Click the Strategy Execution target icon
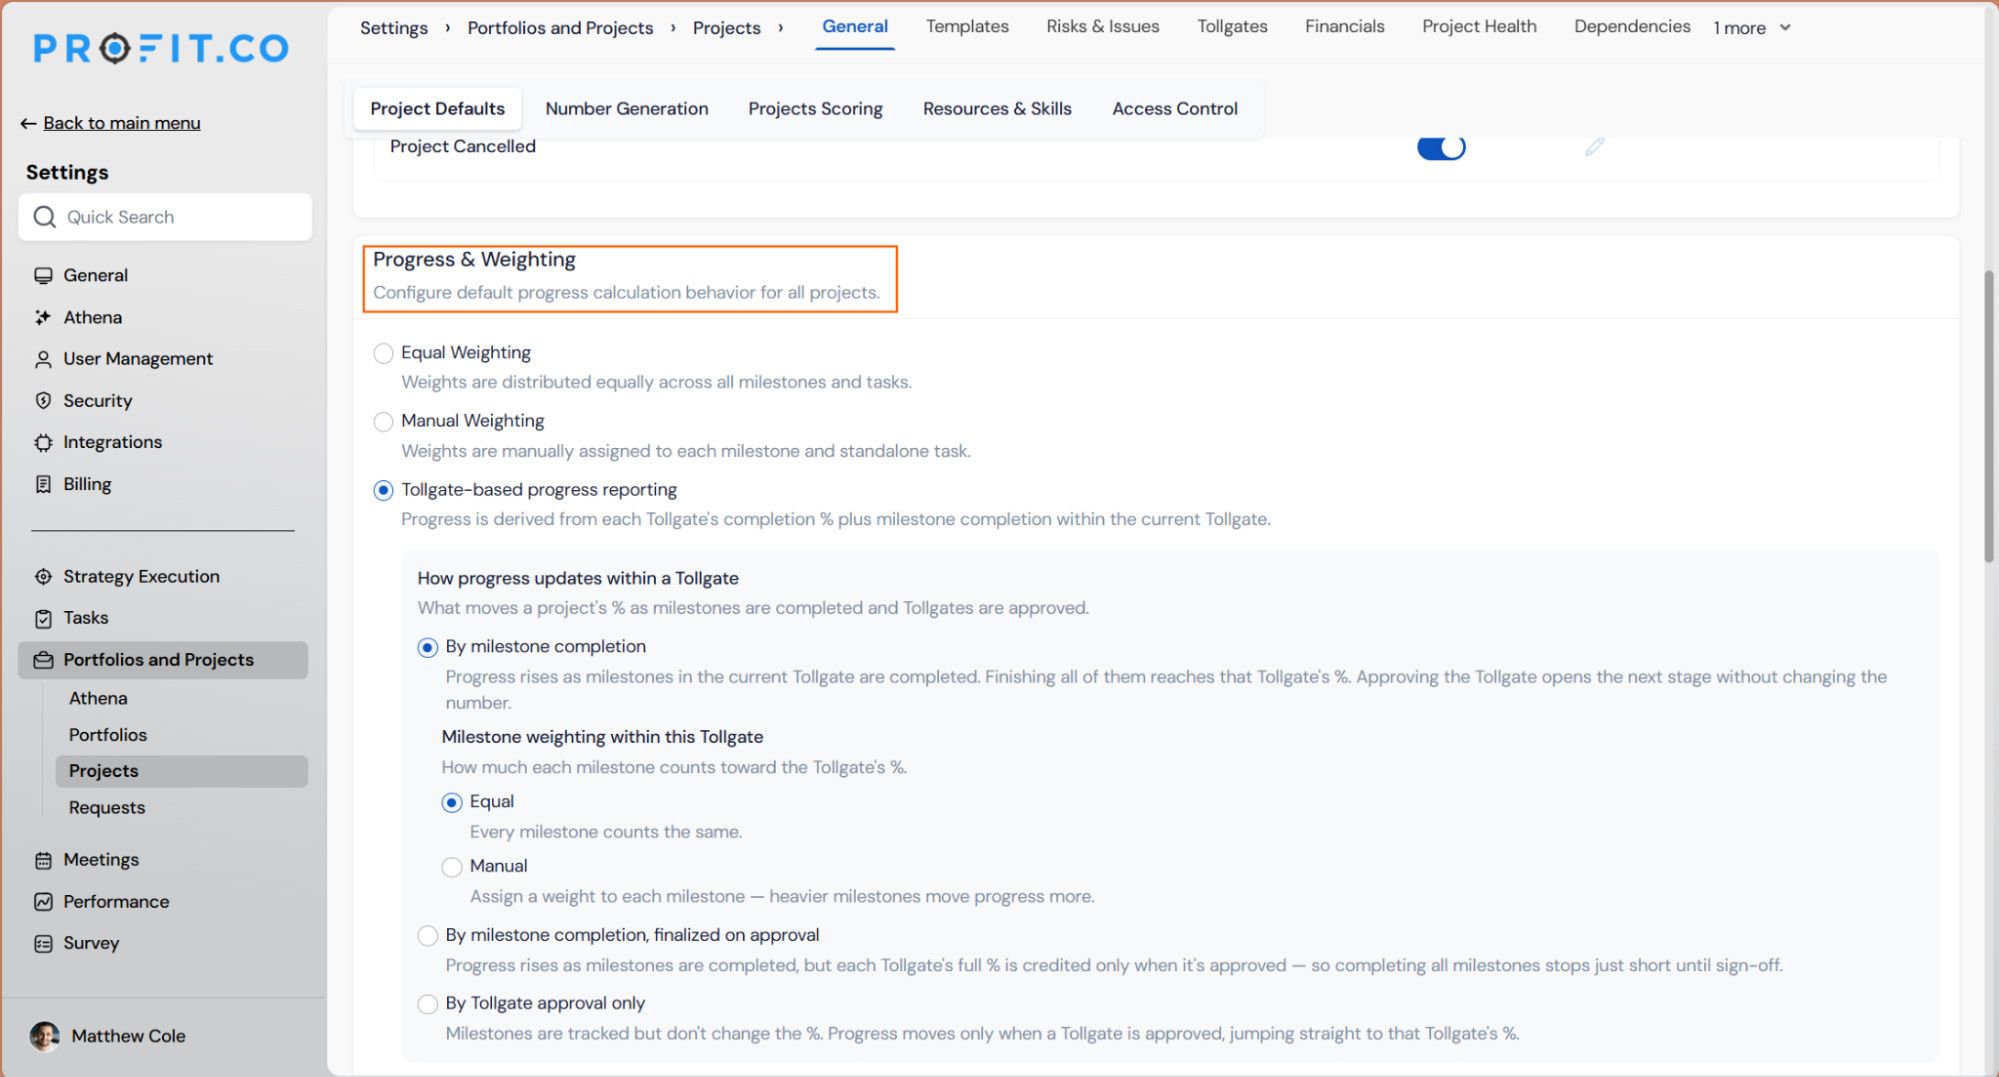Screen dimensions: 1999x1077 (43, 577)
